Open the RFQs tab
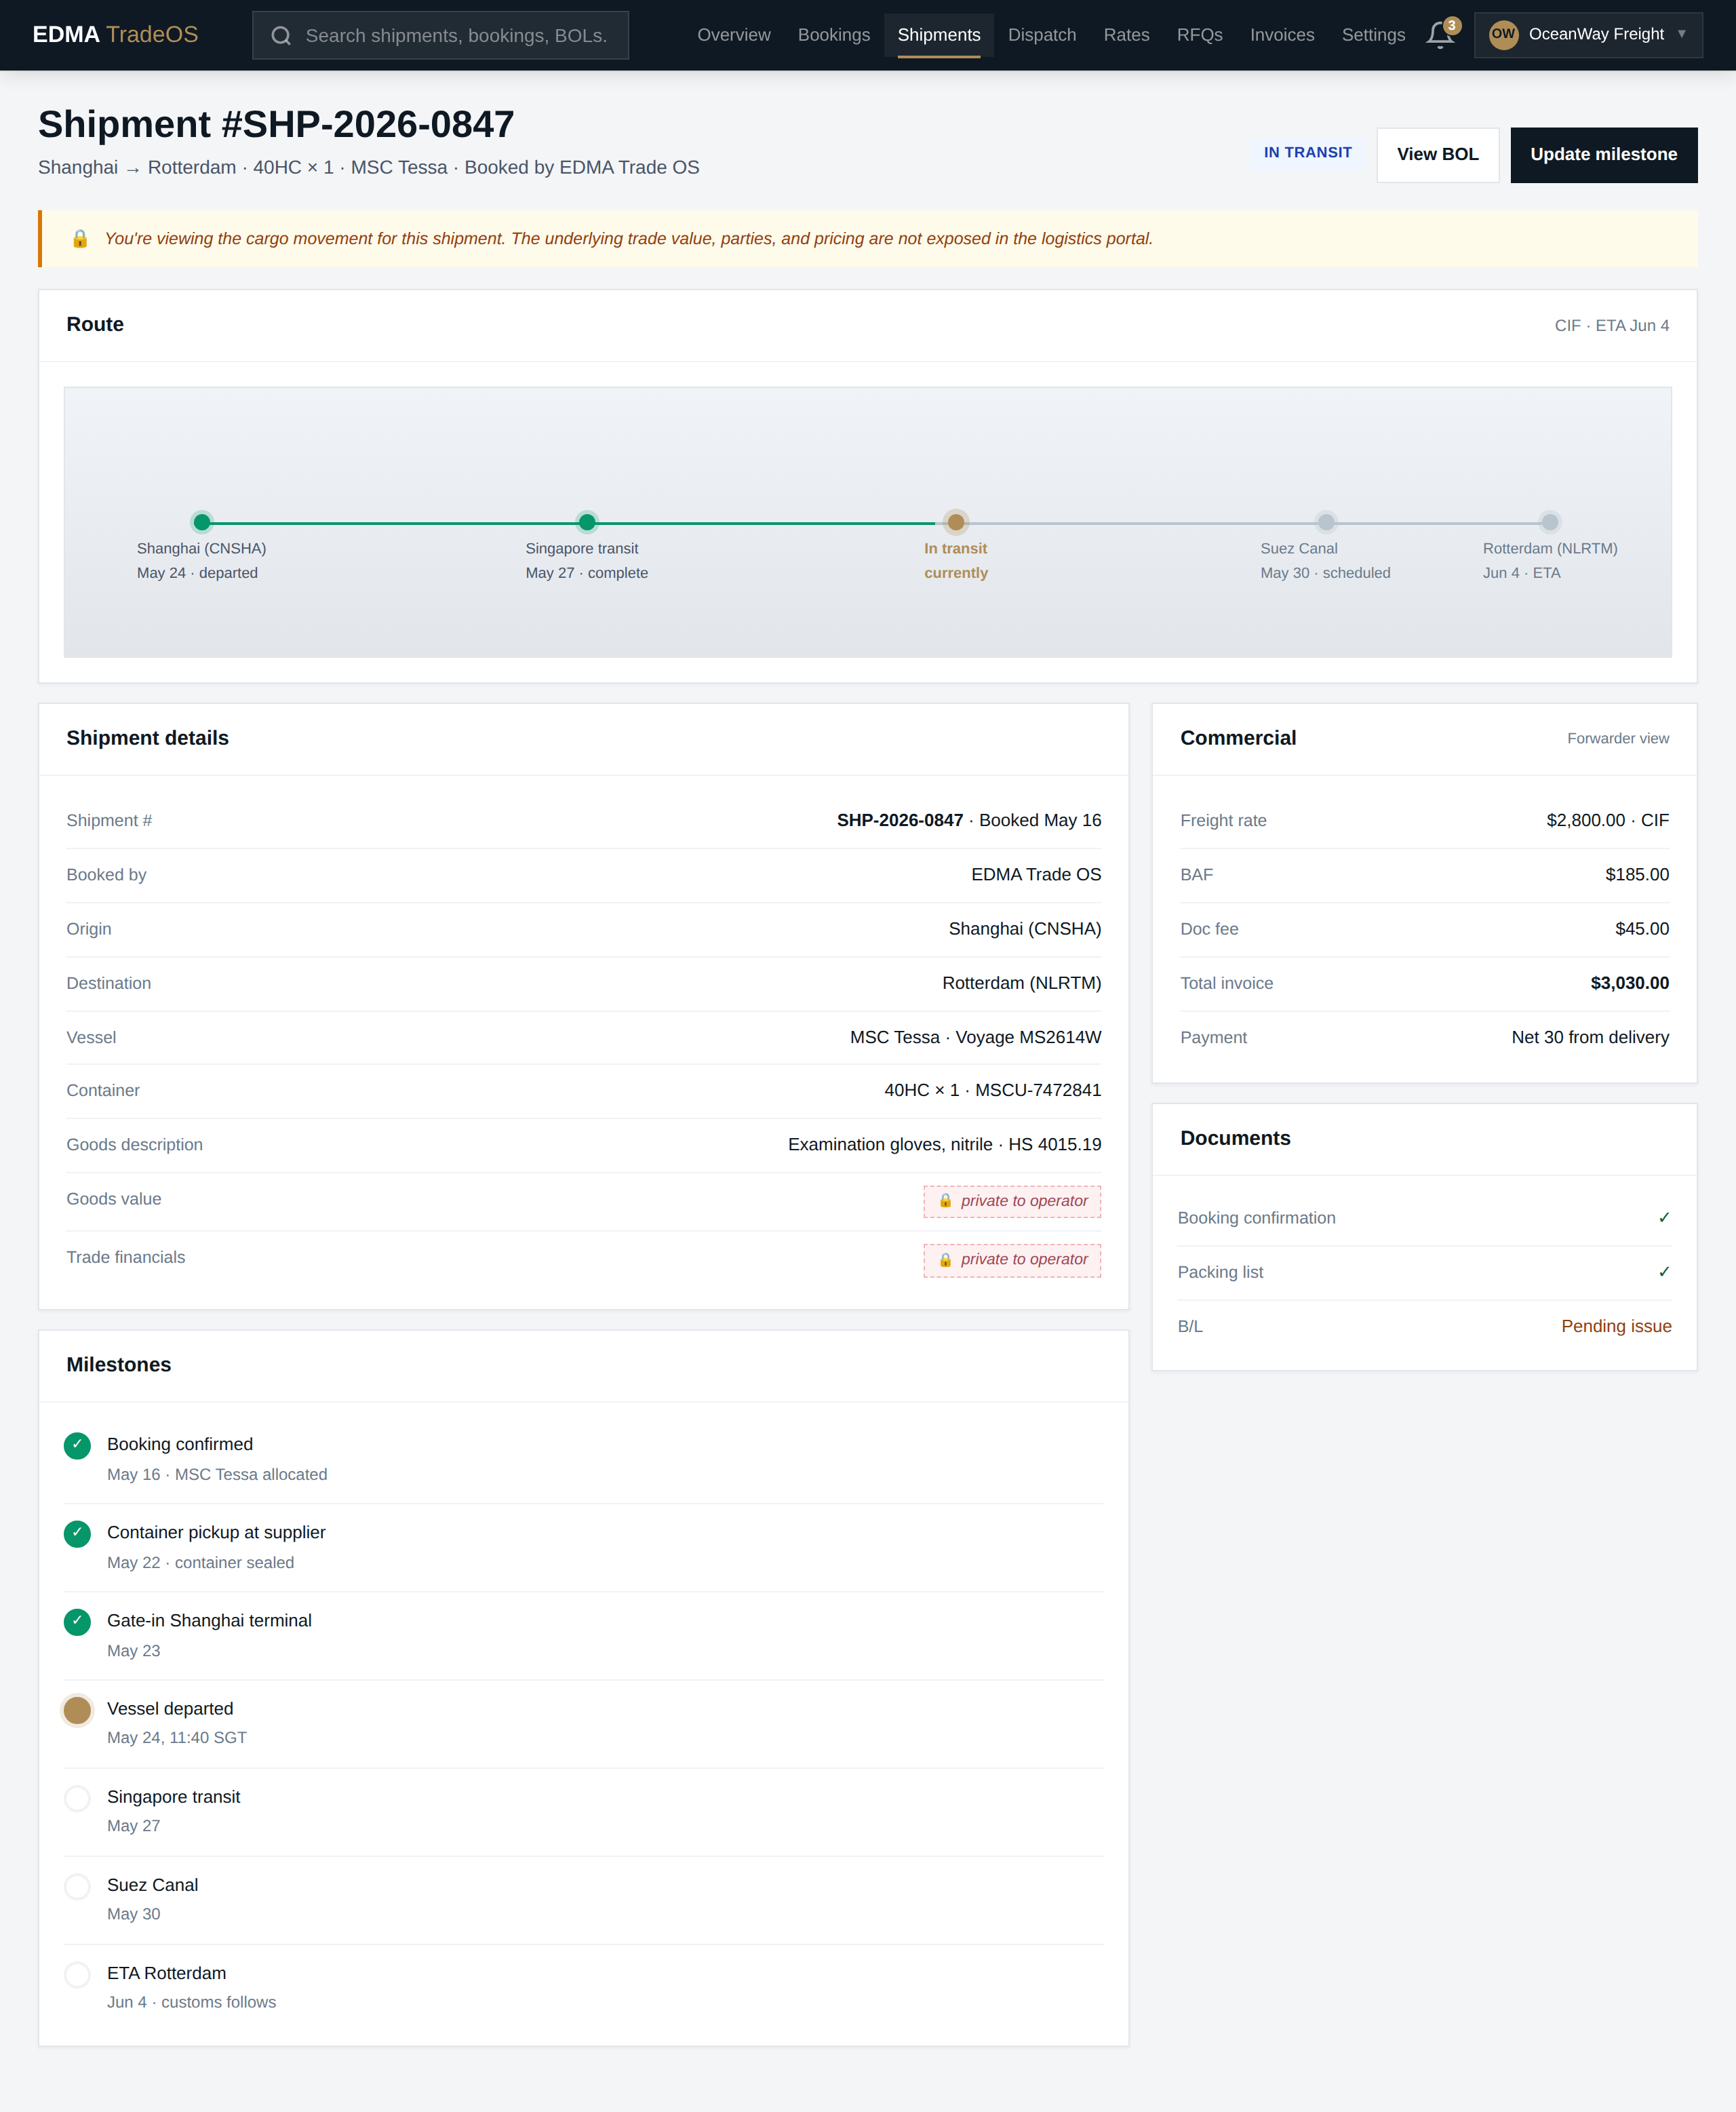1736x2112 pixels. pos(1199,35)
